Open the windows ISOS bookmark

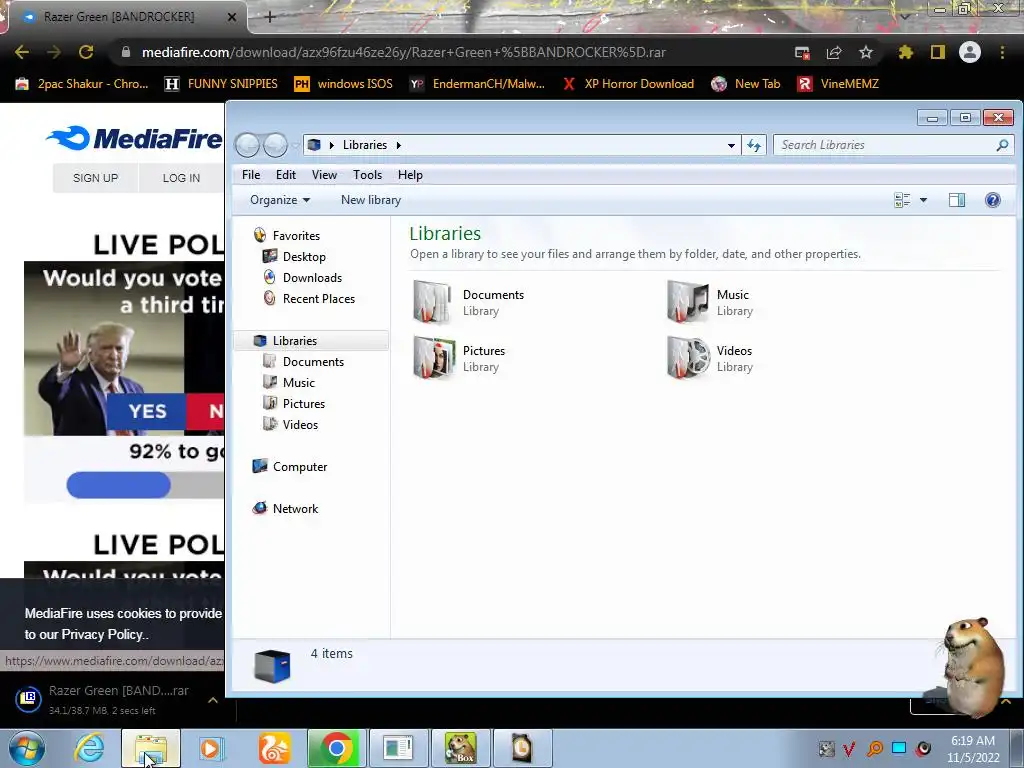344,84
